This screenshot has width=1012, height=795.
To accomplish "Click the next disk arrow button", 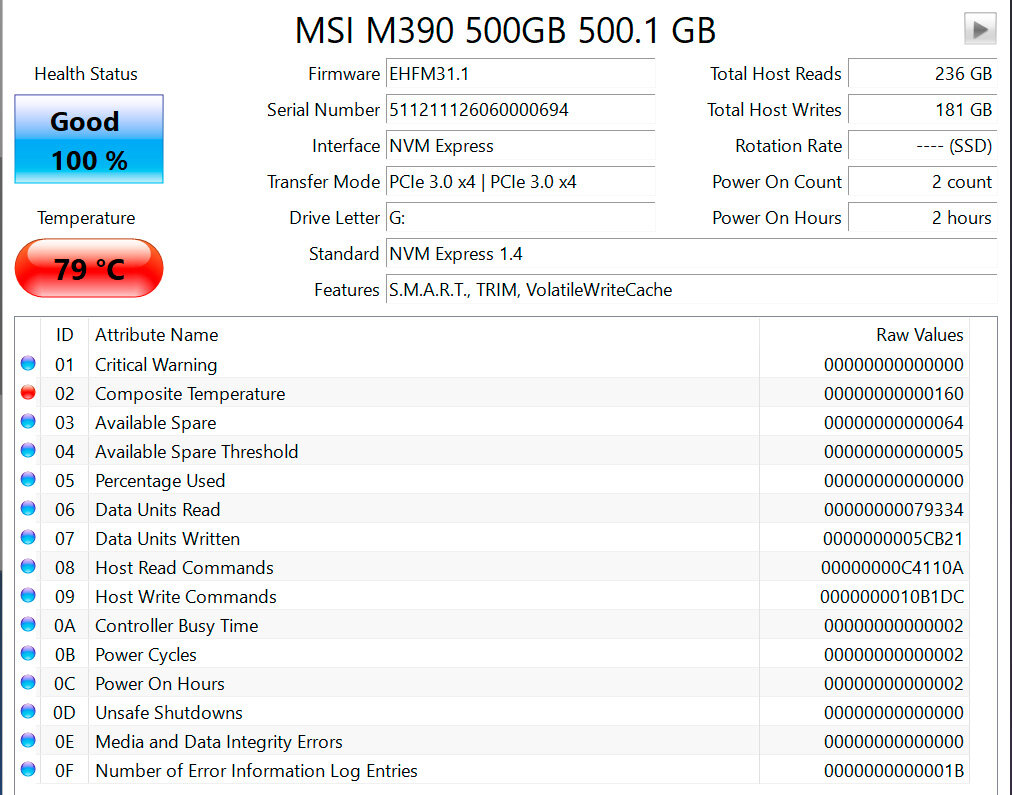I will (980, 29).
